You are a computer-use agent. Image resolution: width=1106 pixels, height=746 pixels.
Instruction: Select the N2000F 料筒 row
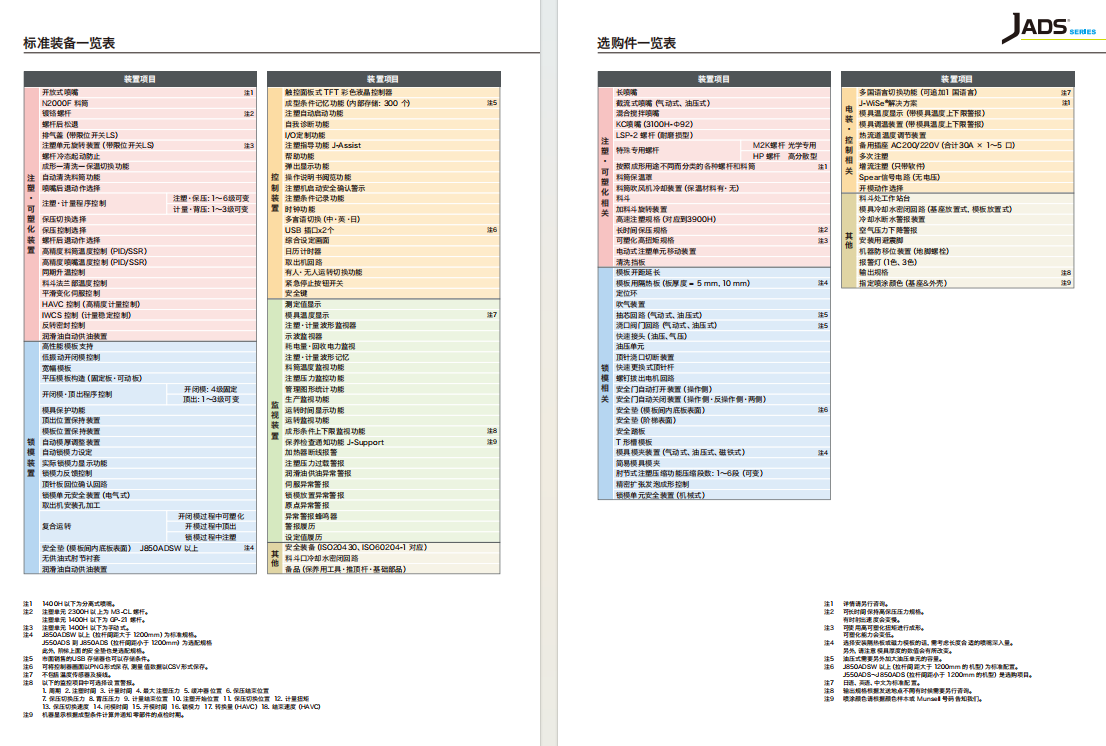coord(65,102)
